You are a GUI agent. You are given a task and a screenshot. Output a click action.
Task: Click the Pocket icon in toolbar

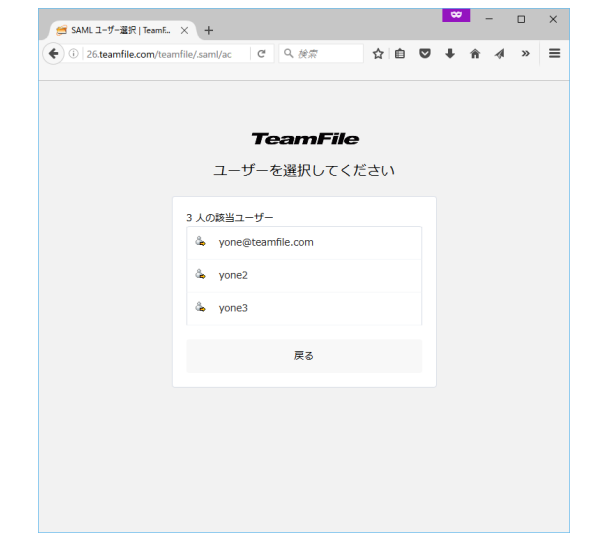(425, 54)
